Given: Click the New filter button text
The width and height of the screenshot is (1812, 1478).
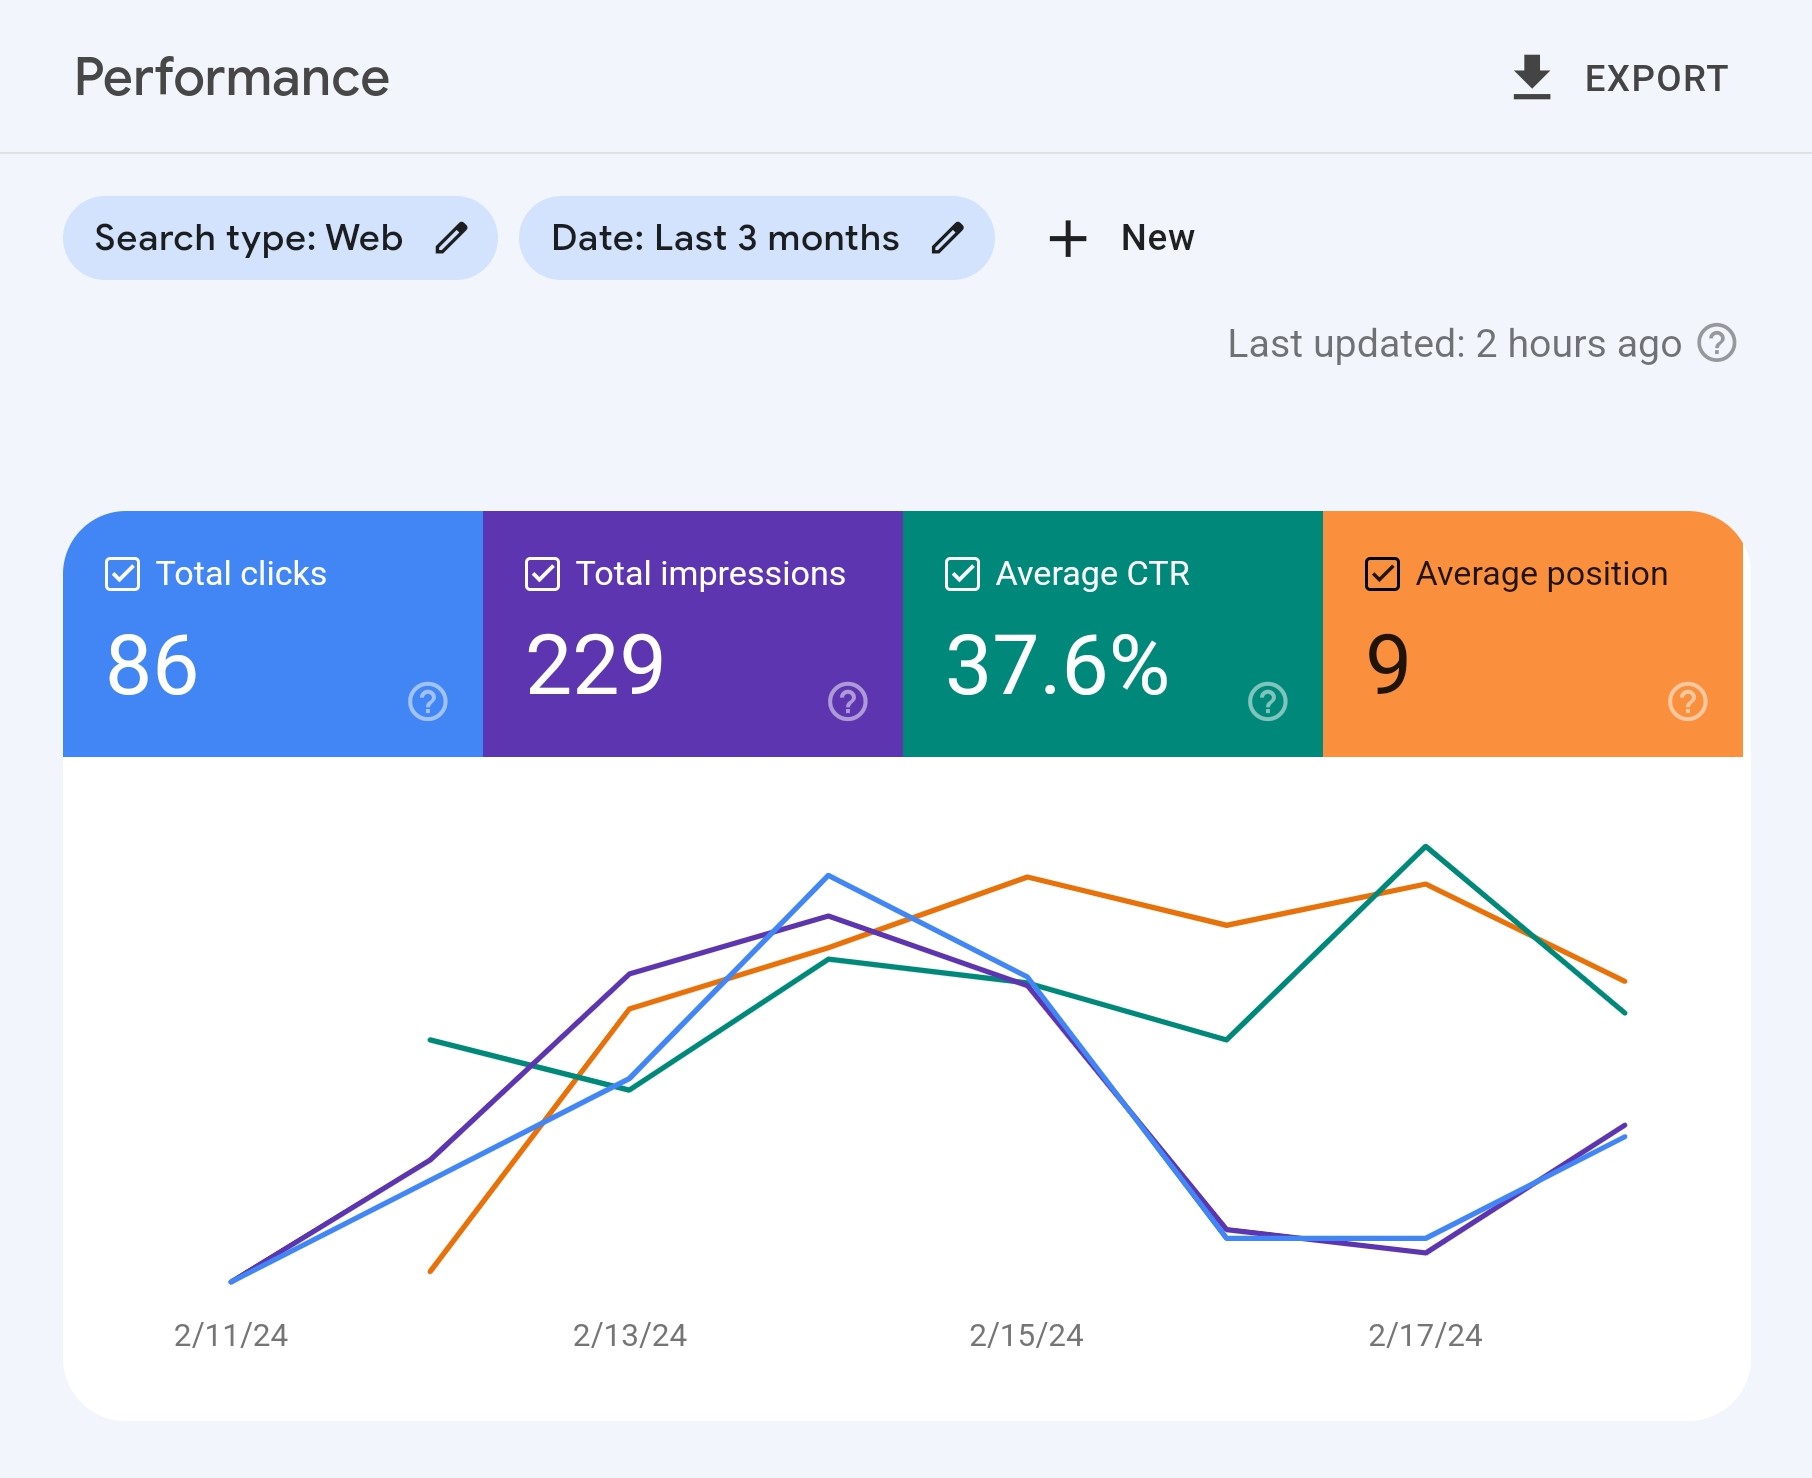Looking at the screenshot, I should [1157, 238].
